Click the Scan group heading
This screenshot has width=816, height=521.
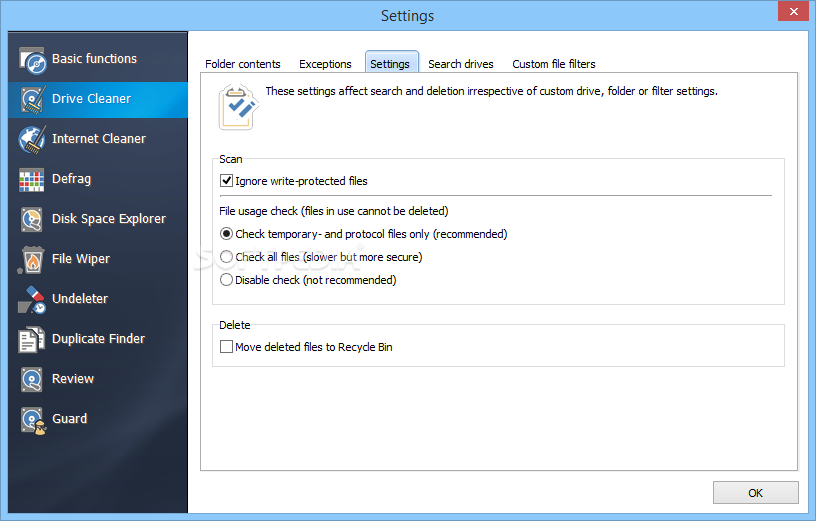231,159
